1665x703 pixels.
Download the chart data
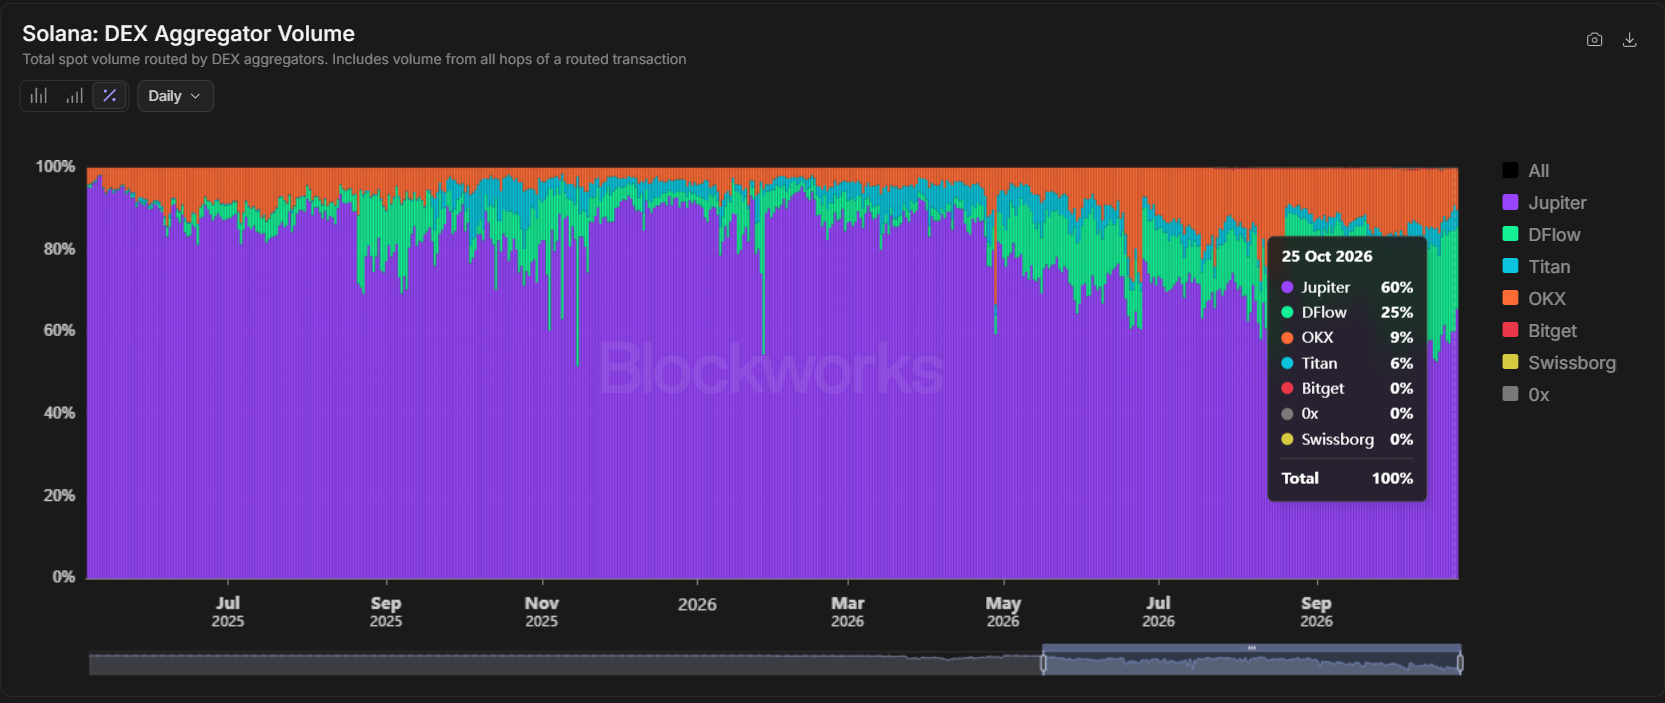[x=1630, y=40]
